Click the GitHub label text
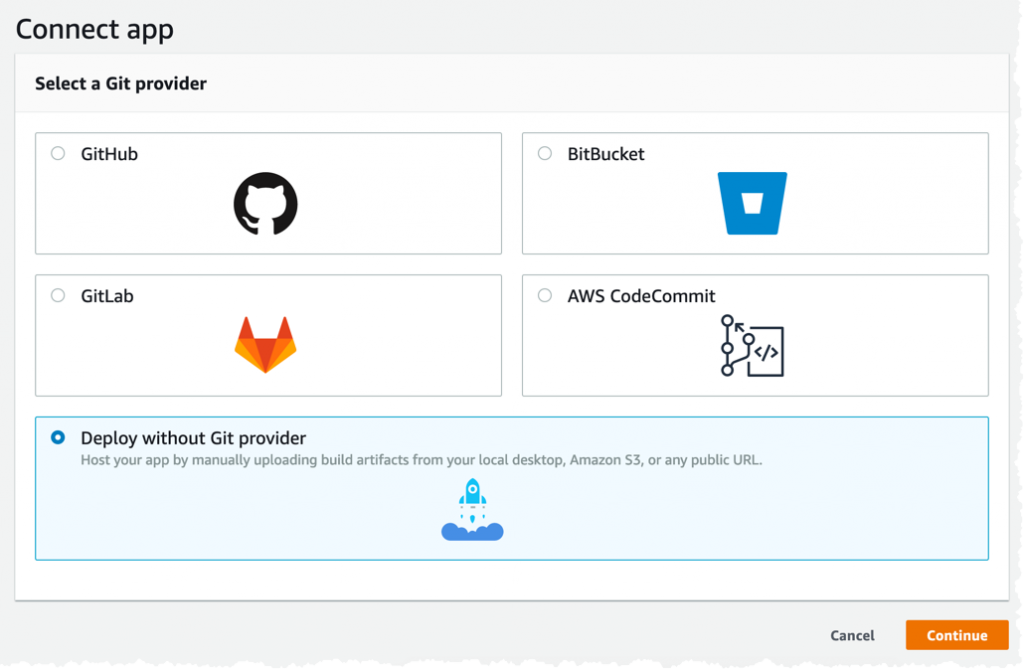Viewport: 1024px width, 669px height. [109, 154]
